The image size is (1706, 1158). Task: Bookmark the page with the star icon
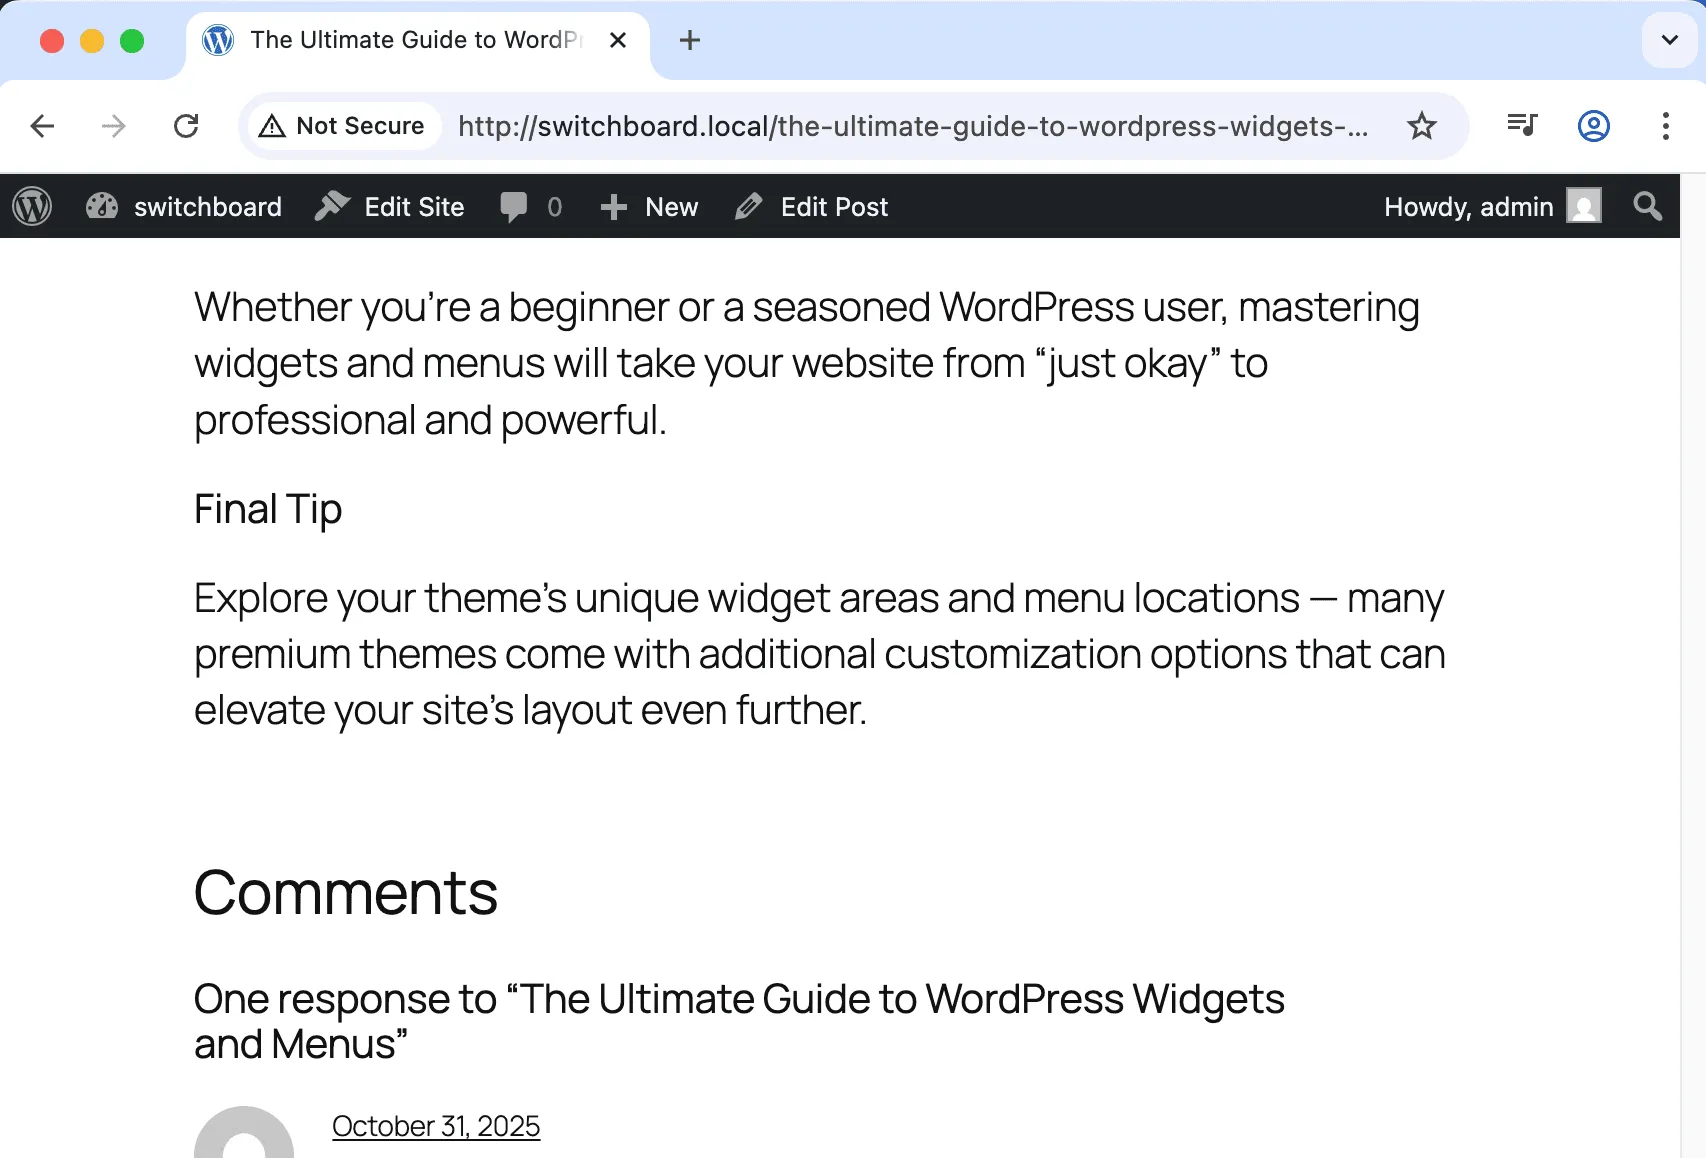point(1421,126)
